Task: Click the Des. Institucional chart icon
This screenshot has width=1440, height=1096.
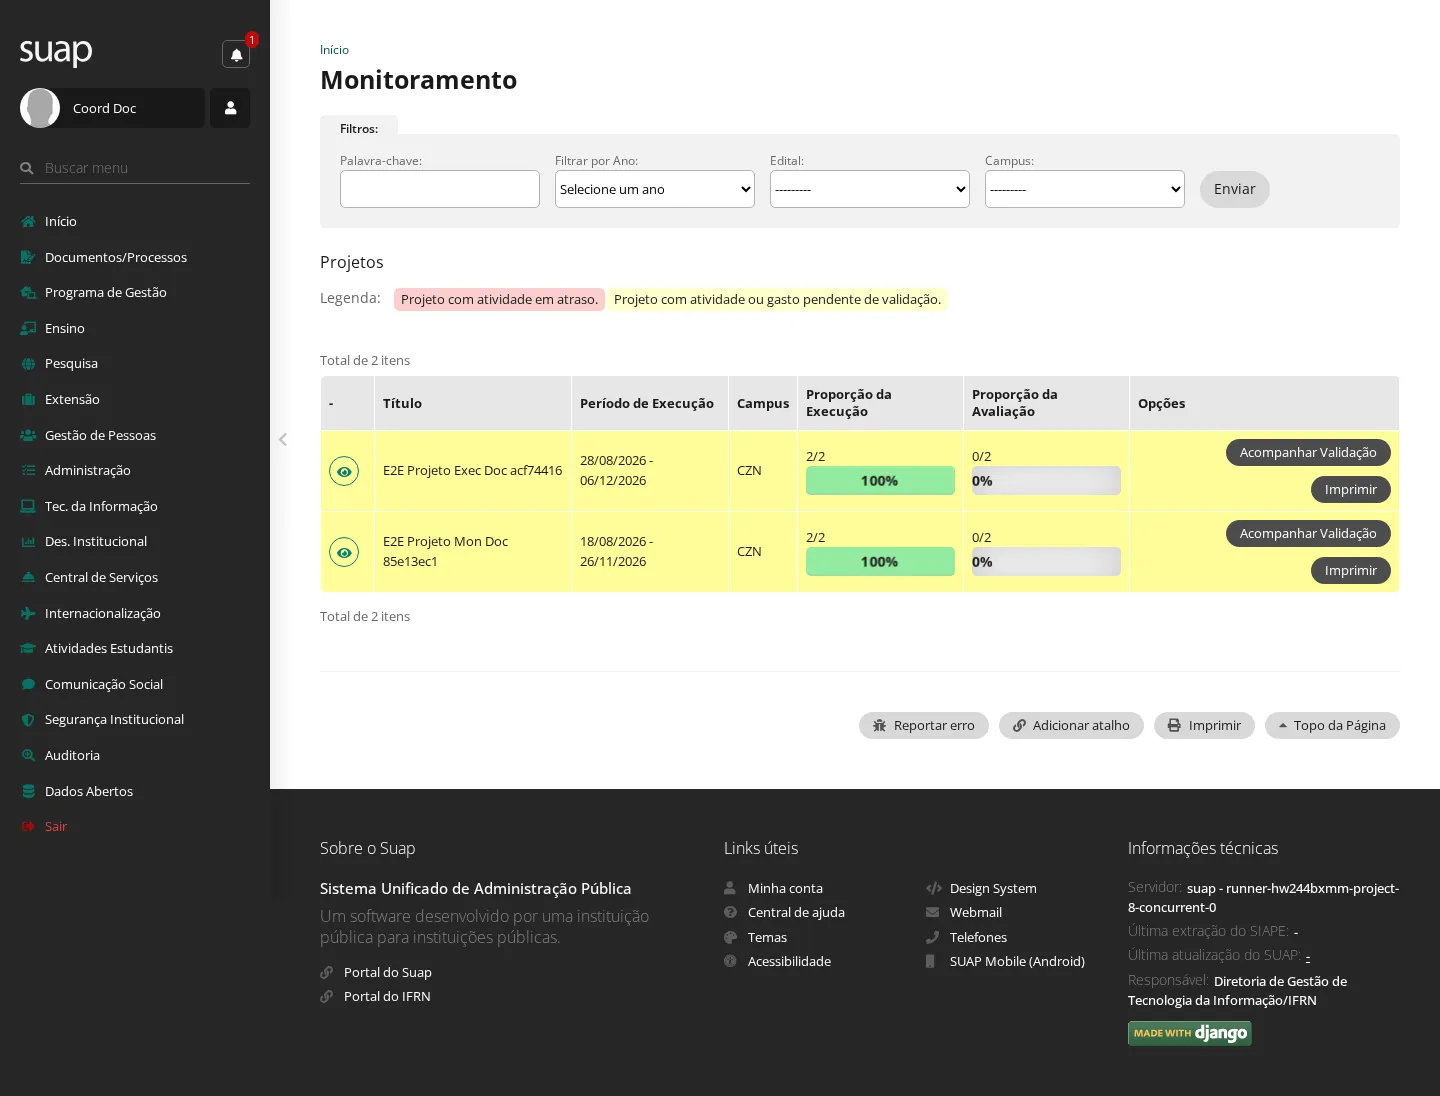Action: [x=28, y=542]
